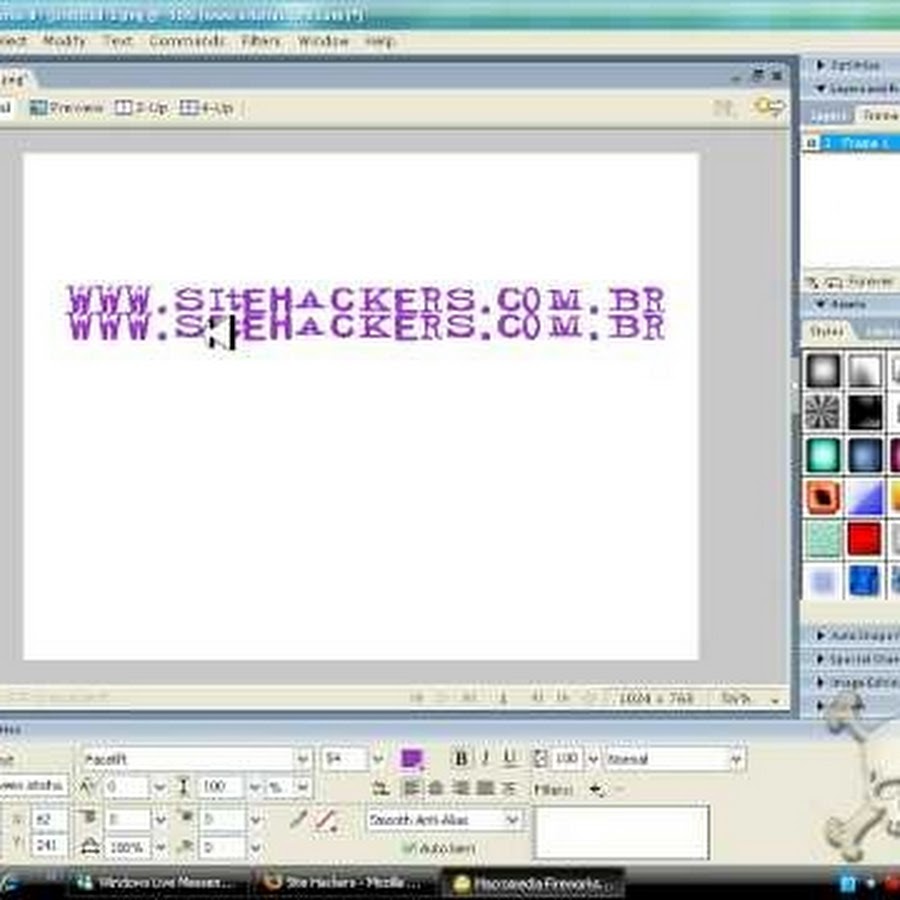Click the font size value field
The image size is (900, 900).
point(345,759)
